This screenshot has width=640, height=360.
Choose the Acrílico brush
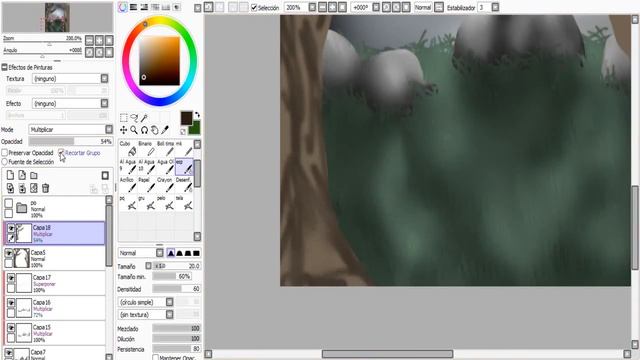click(128, 185)
